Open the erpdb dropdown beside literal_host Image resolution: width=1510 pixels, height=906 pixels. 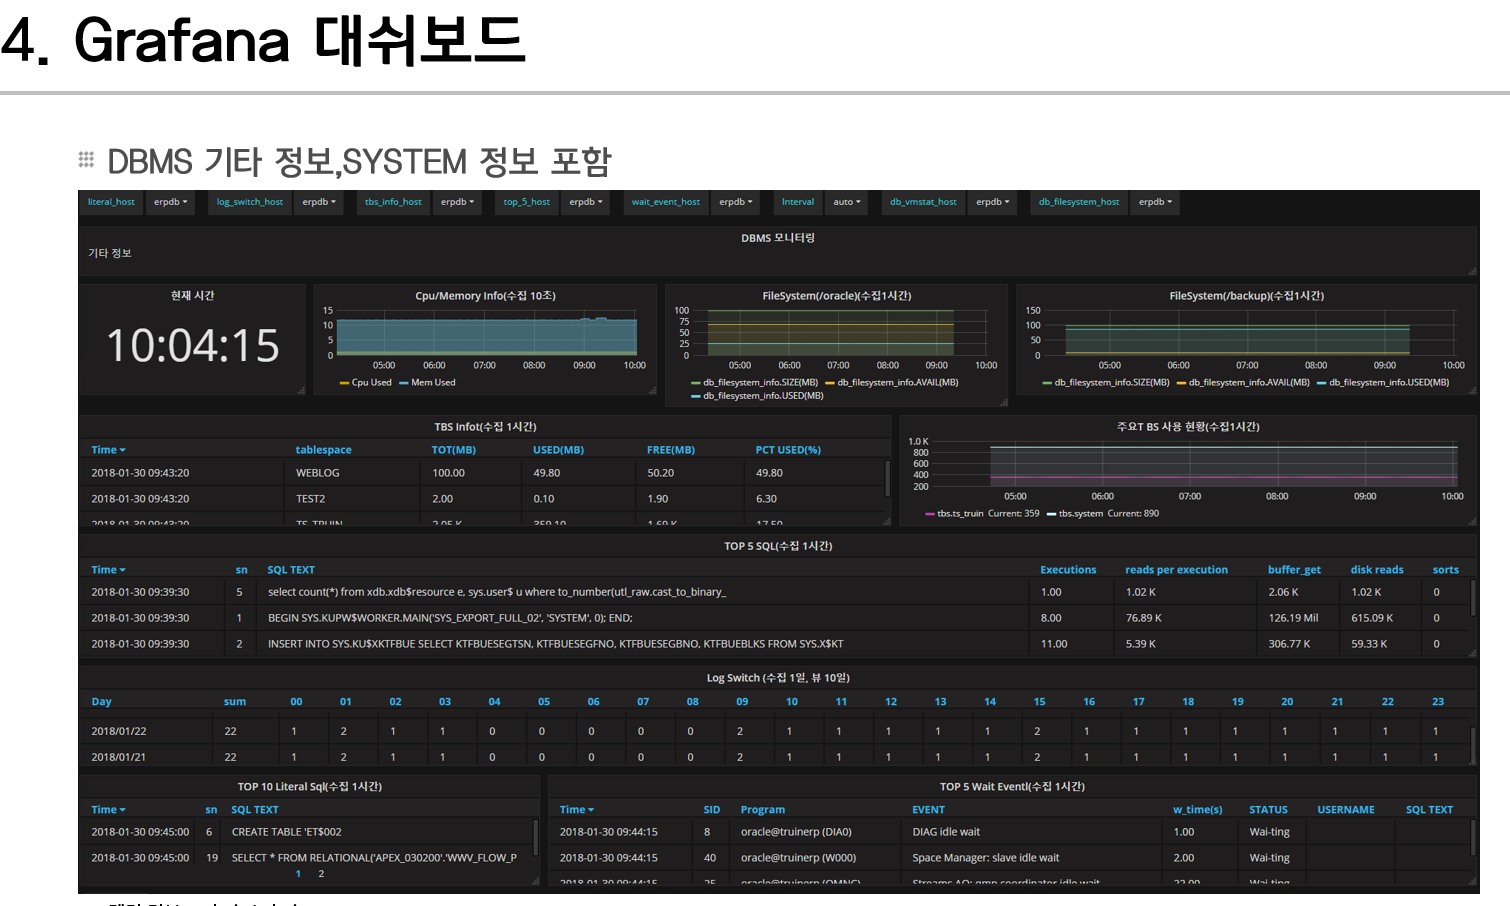pyautogui.click(x=170, y=202)
